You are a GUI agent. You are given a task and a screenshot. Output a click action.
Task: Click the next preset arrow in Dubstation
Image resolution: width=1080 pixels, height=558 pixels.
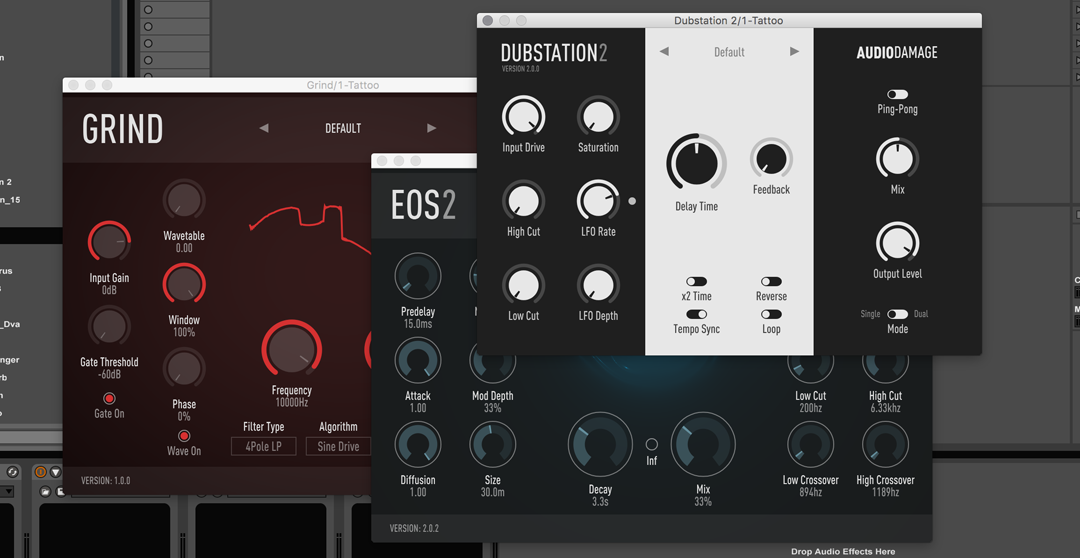coord(795,52)
